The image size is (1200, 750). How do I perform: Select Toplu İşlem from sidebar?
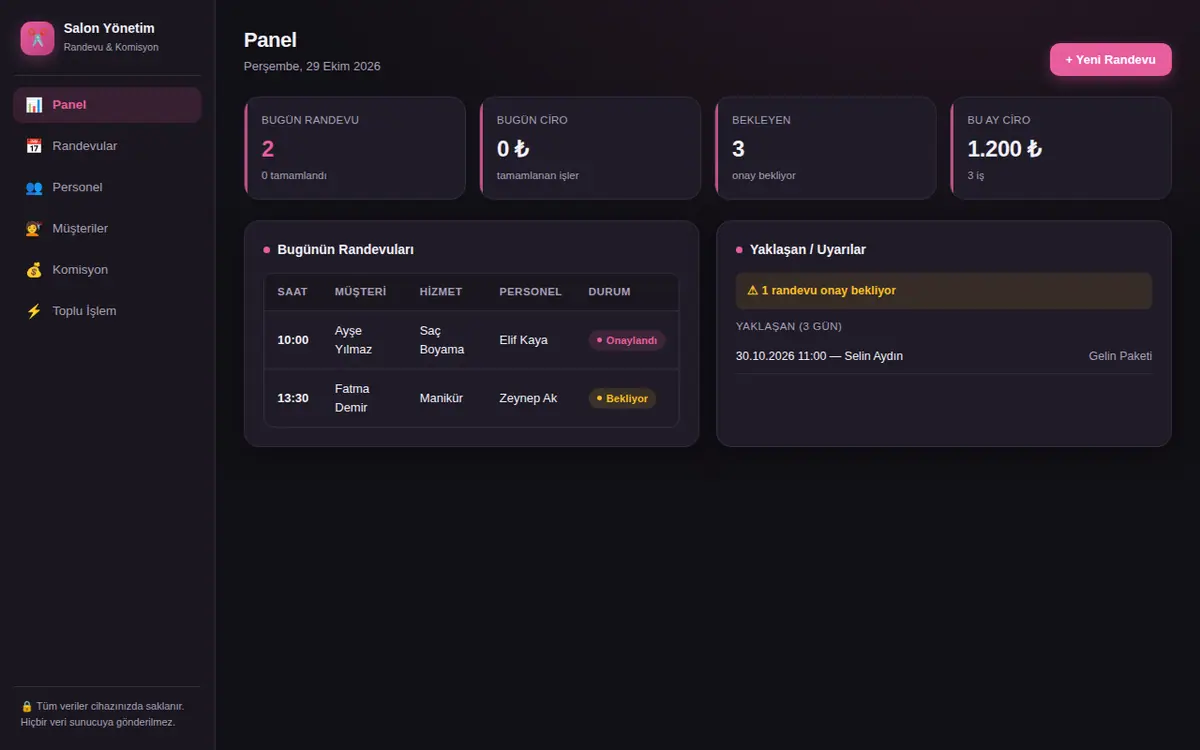[x=107, y=311]
